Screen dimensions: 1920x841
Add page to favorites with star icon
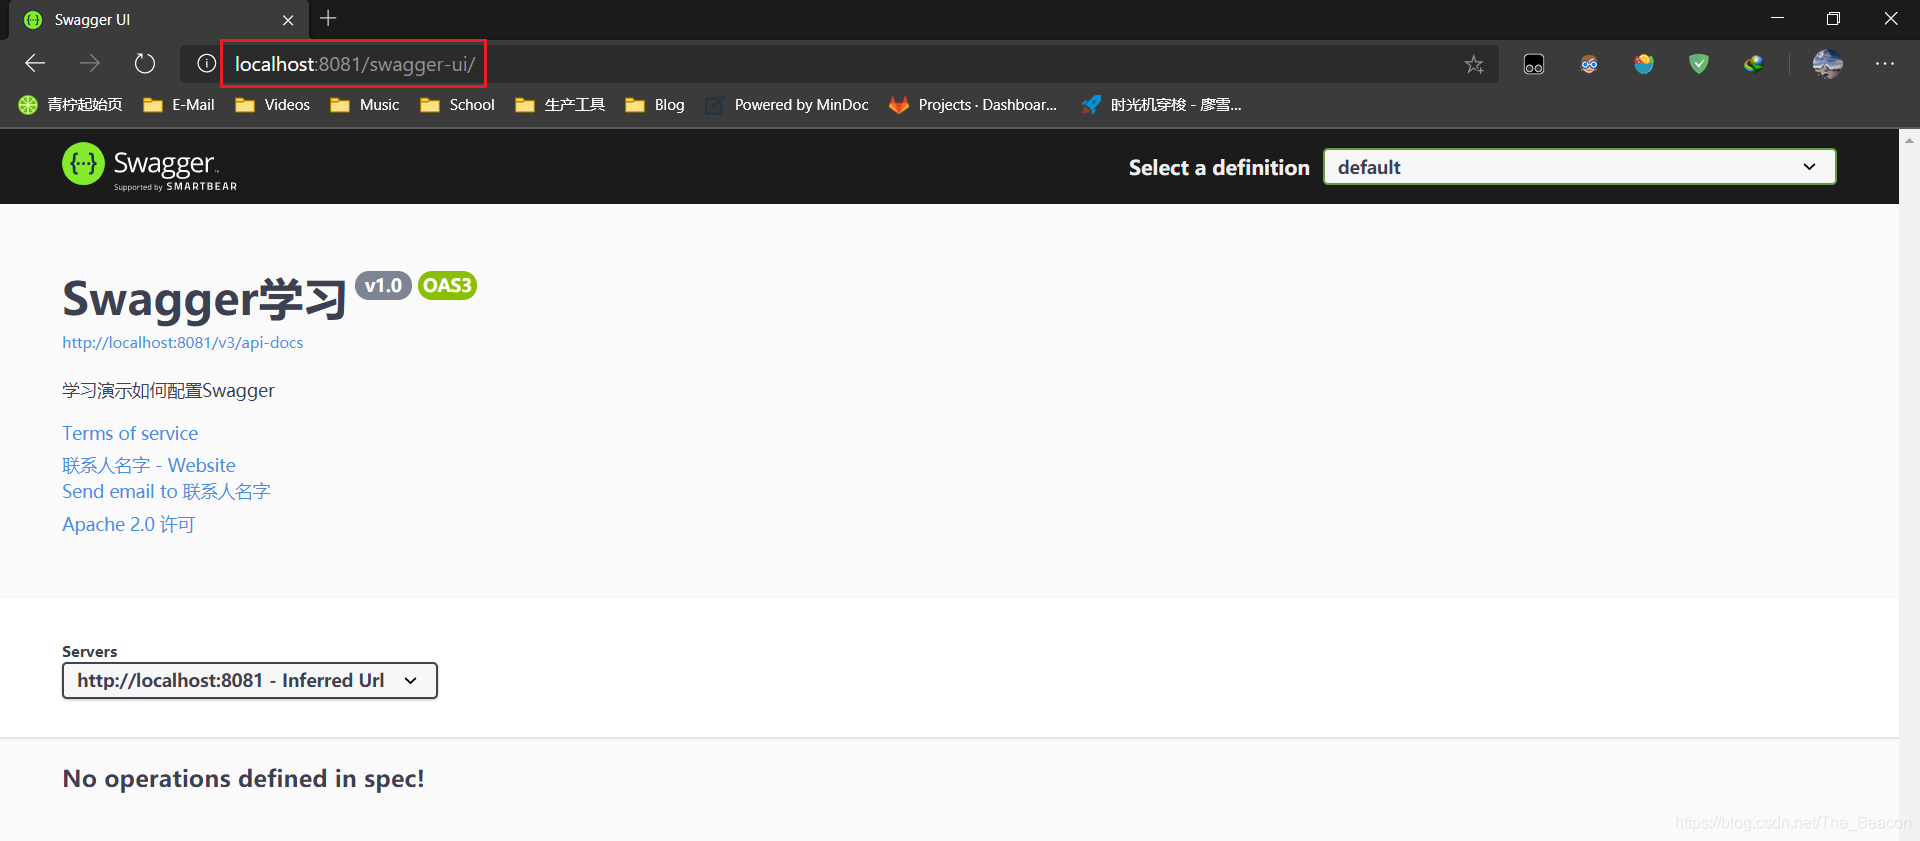1474,65
